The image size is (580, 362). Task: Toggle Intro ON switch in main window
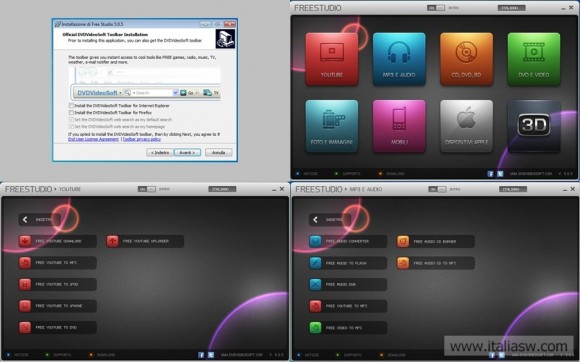(436, 8)
